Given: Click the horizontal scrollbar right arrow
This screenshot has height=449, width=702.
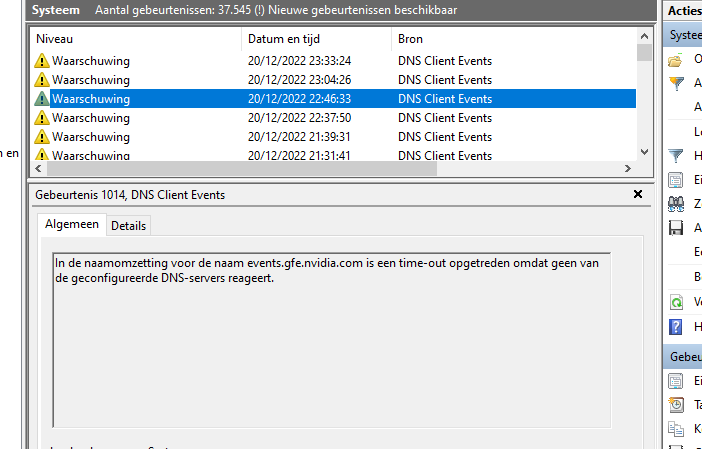Looking at the screenshot, I should click(628, 169).
